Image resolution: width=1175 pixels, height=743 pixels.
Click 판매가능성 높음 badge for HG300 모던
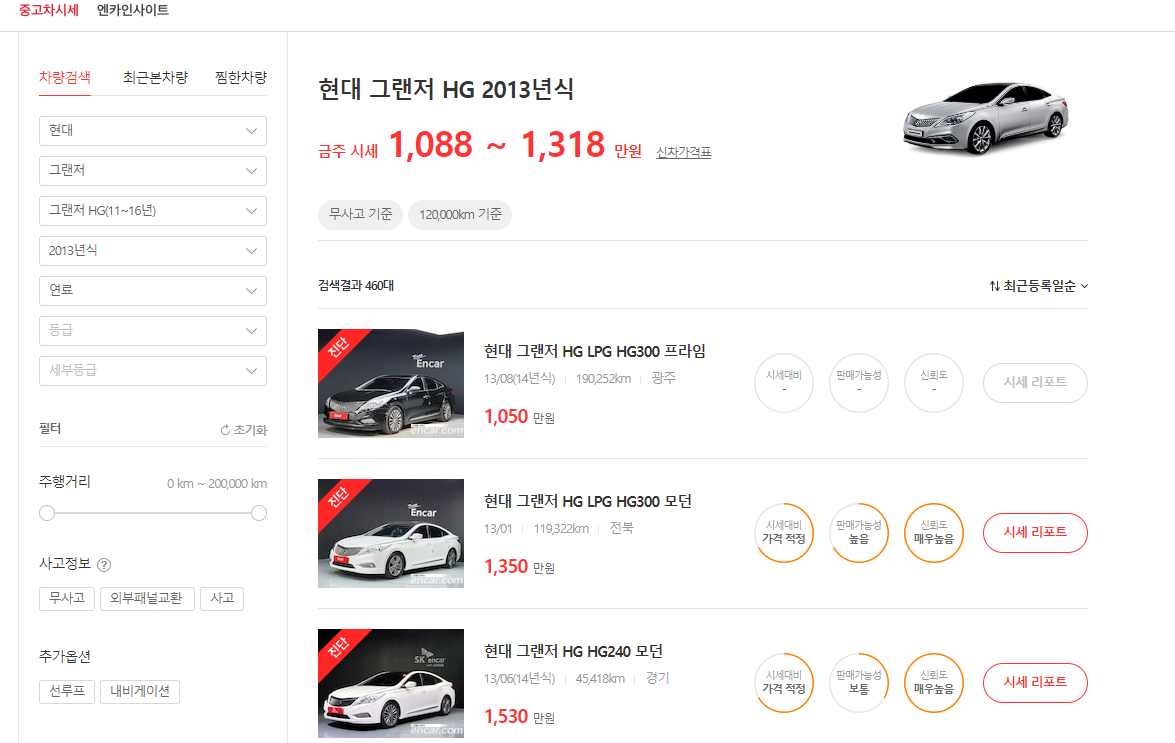coord(859,533)
